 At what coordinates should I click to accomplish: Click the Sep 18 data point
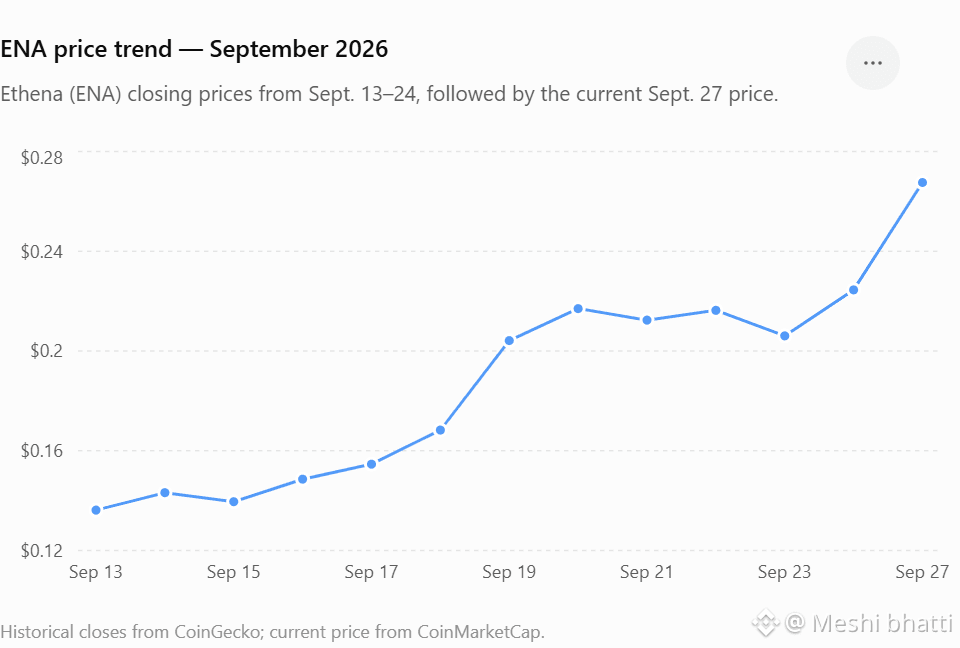(440, 431)
